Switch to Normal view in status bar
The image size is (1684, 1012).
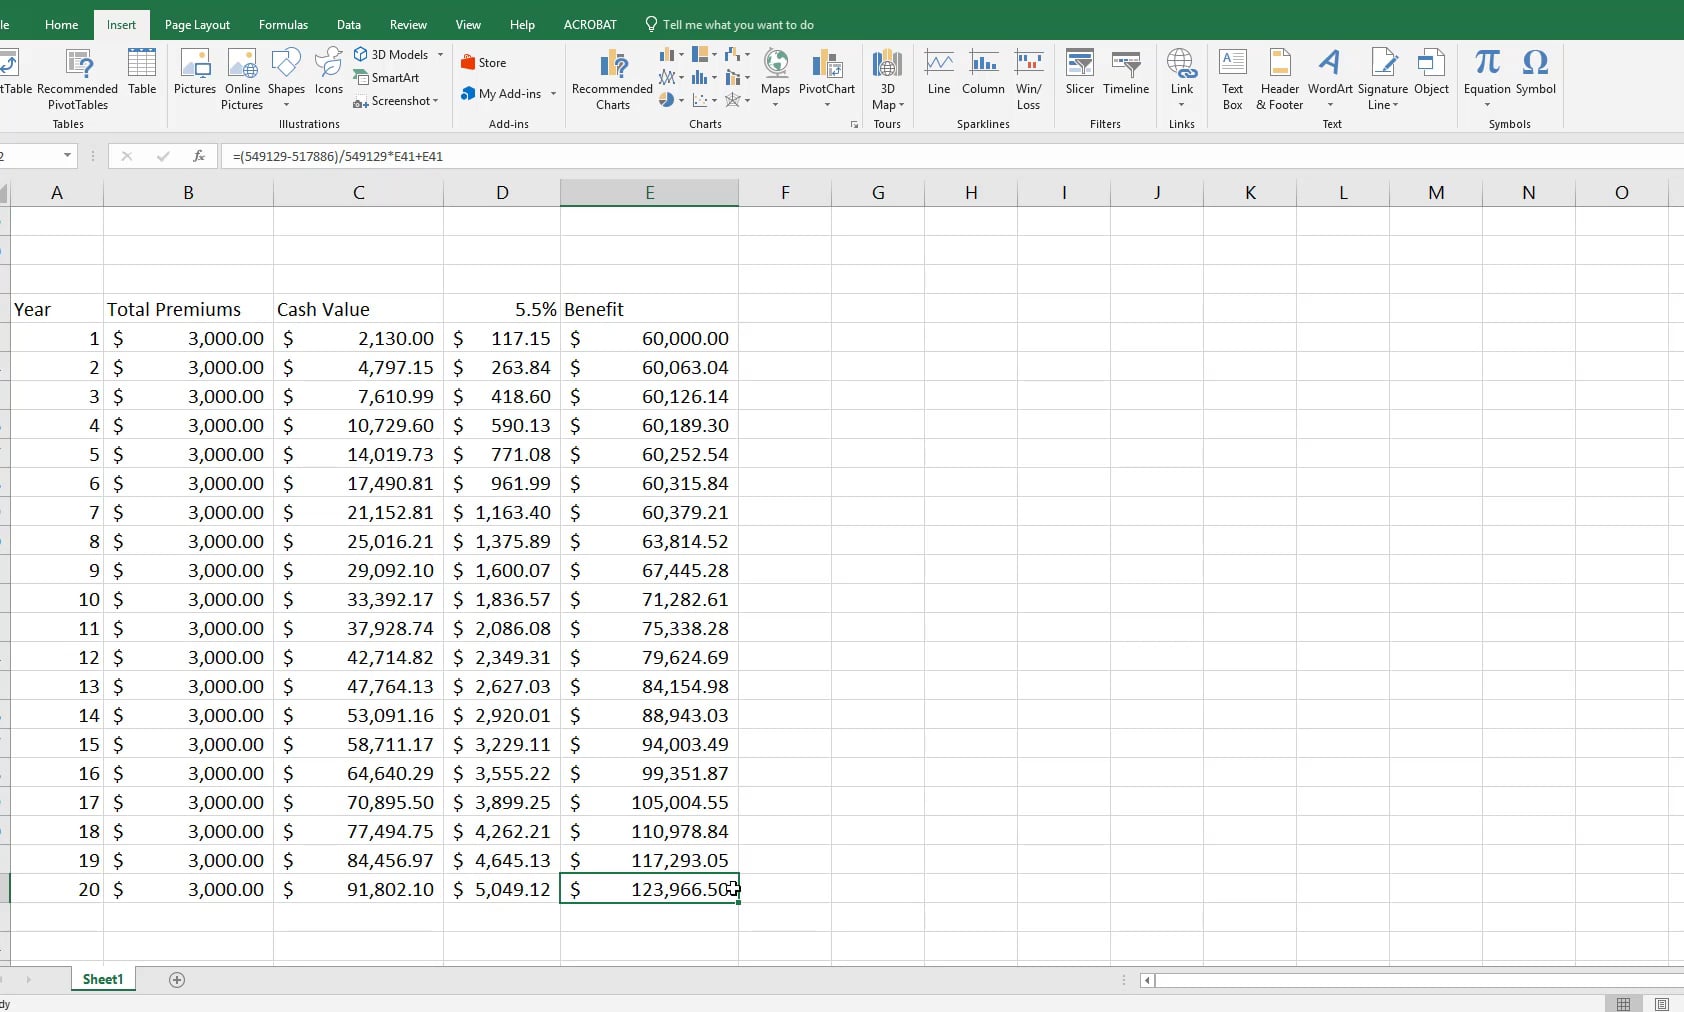(x=1623, y=1004)
